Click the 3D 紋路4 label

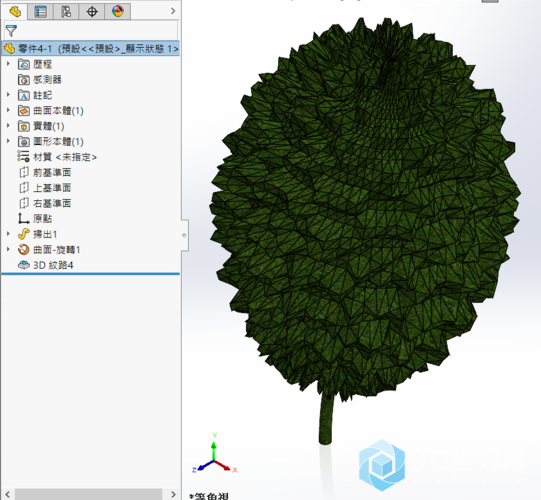tap(53, 265)
